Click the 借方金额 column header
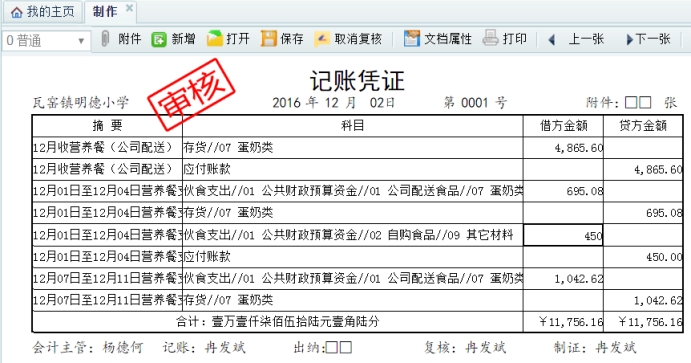Image resolution: width=691 pixels, height=363 pixels. (564, 126)
